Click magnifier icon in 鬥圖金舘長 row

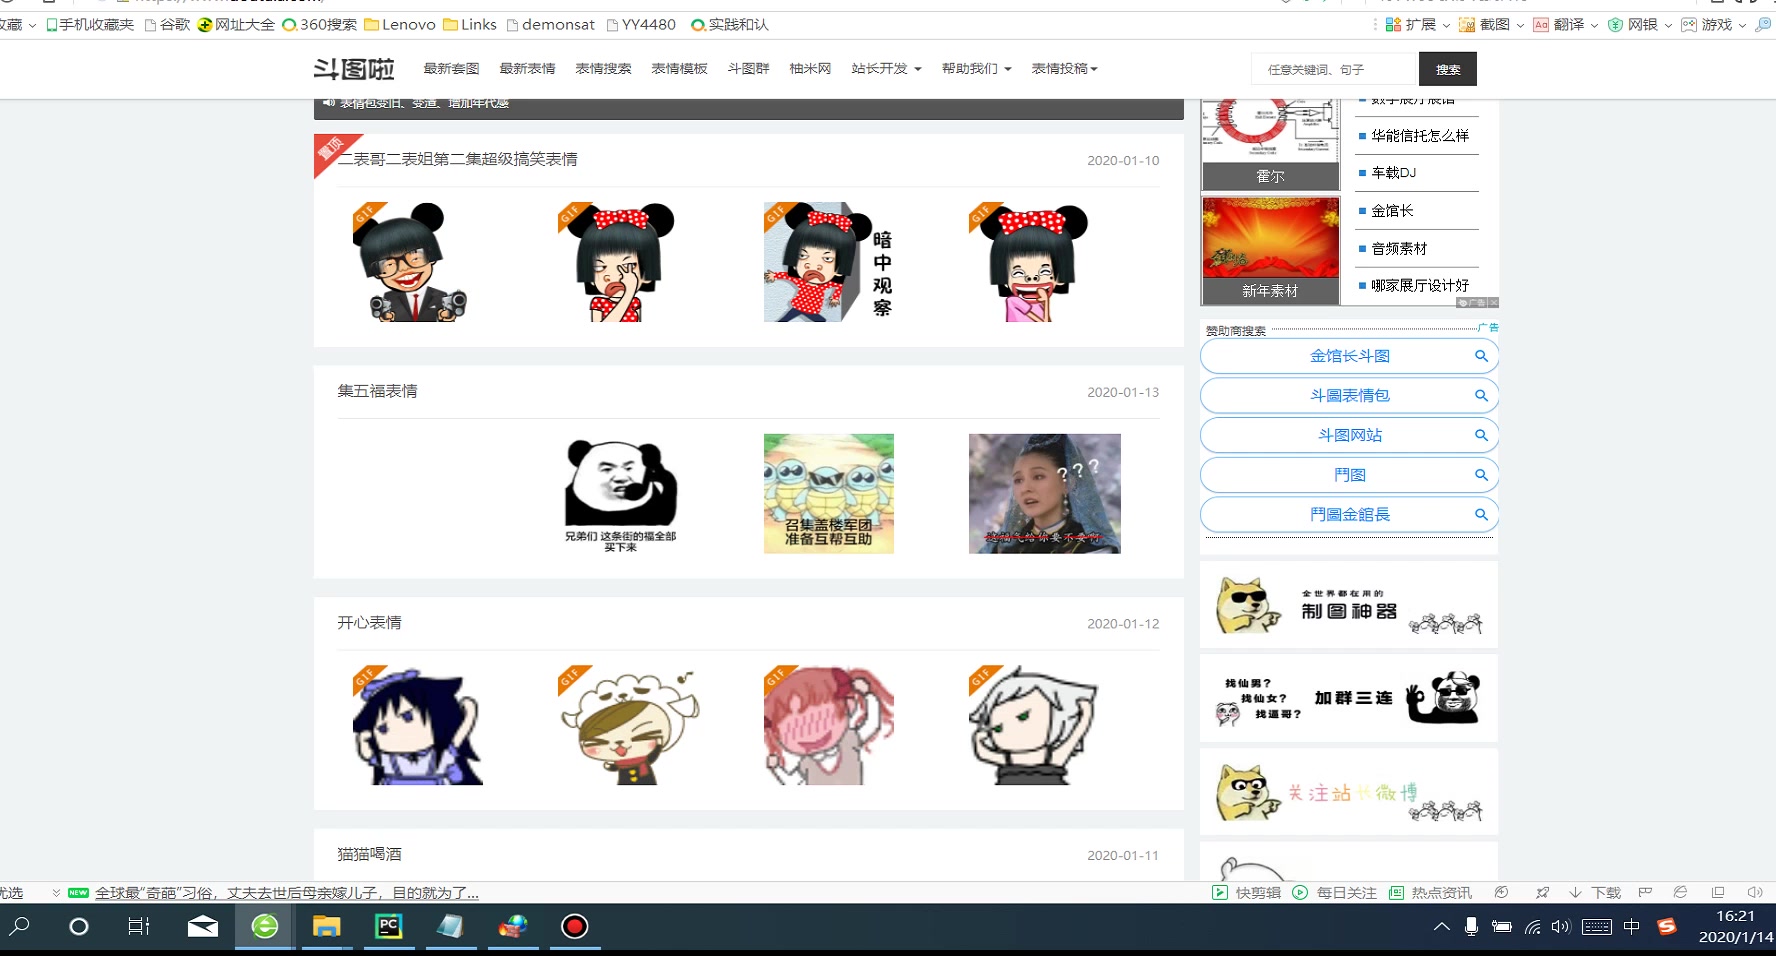(x=1481, y=514)
